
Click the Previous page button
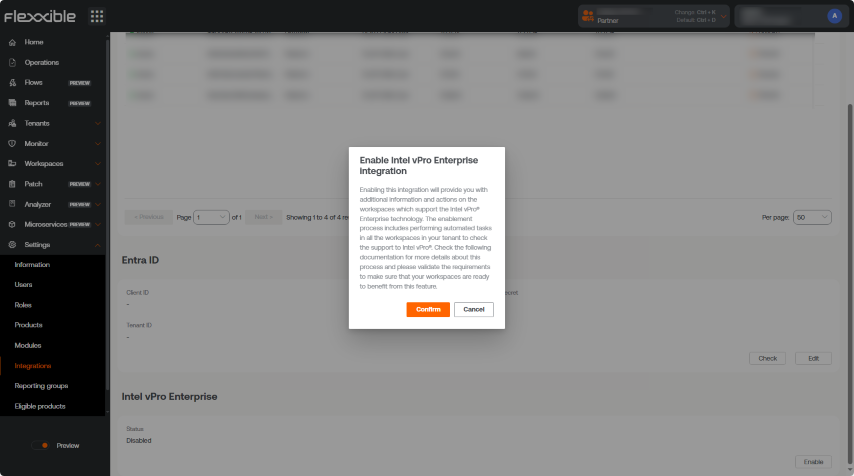click(149, 217)
